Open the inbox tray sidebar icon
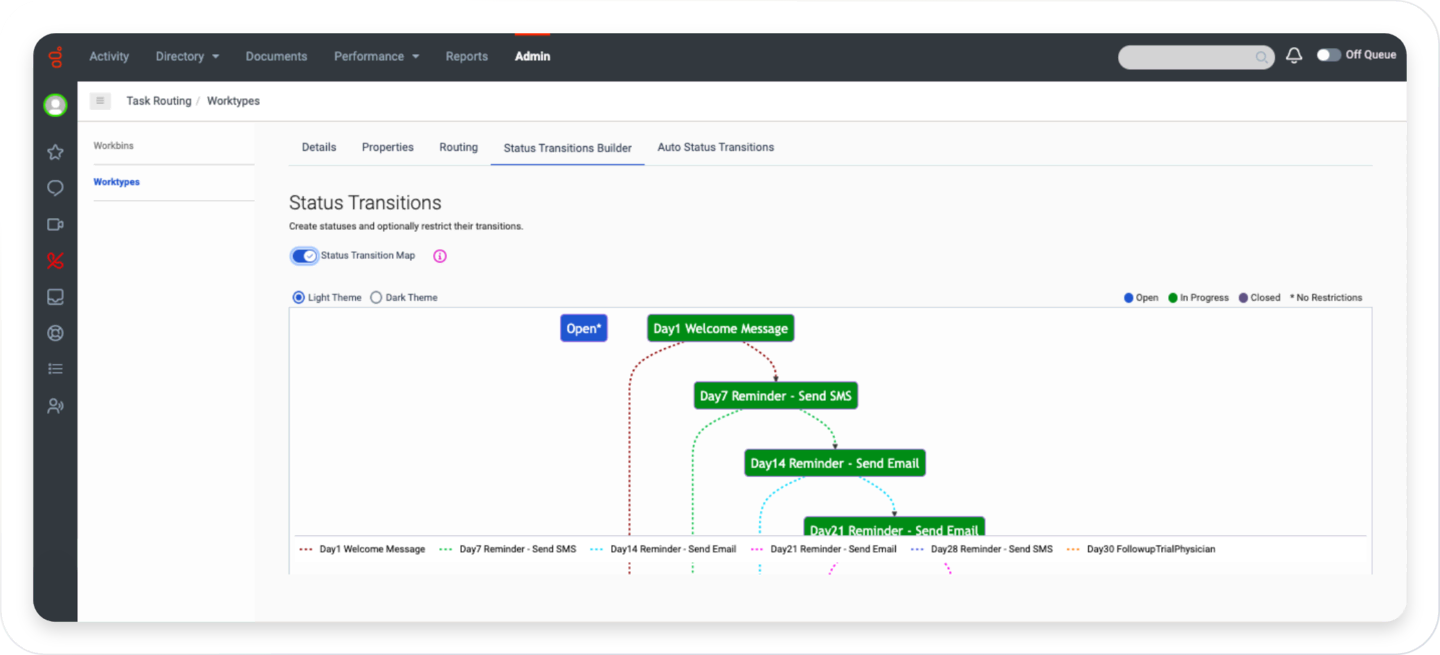The image size is (1440, 655). [x=55, y=297]
